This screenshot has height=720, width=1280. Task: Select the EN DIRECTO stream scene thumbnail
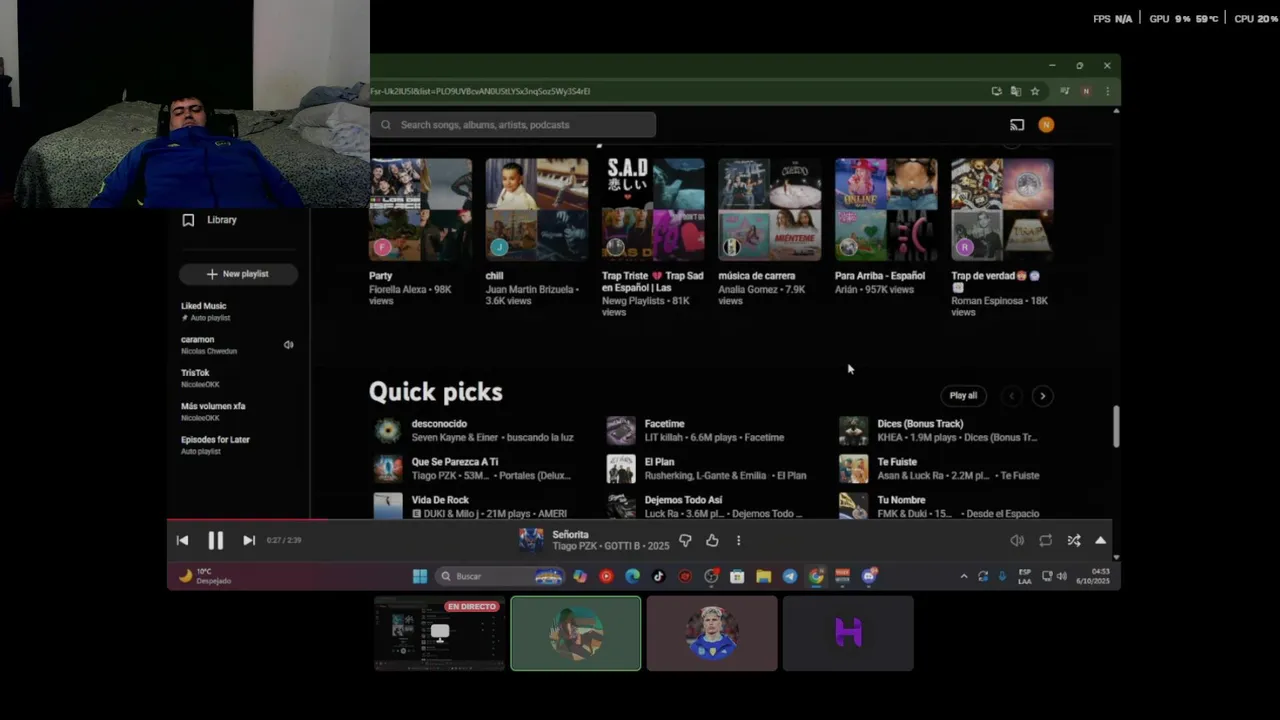(440, 633)
